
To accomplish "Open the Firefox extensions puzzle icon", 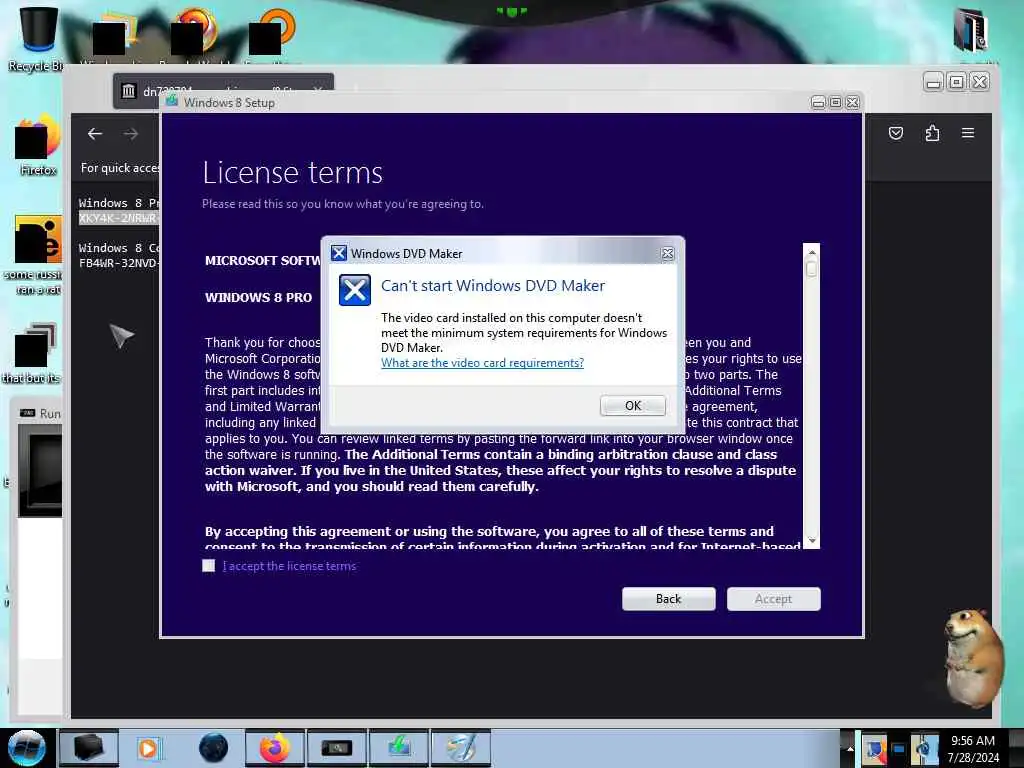I will pos(932,133).
